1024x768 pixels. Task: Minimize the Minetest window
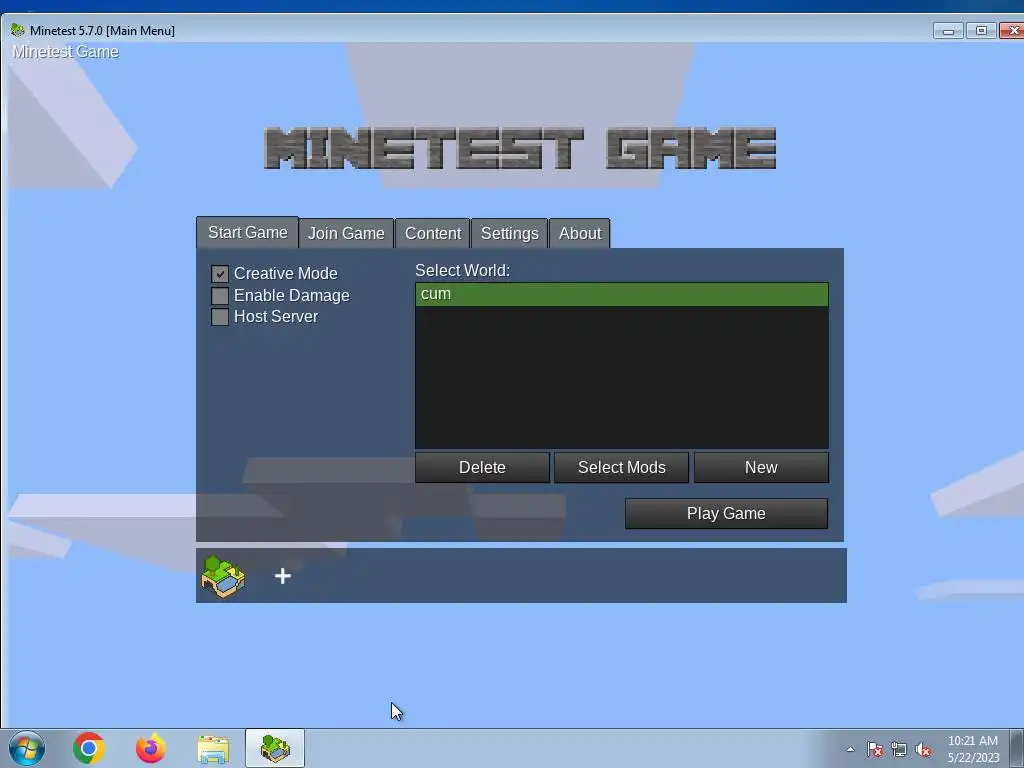[948, 31]
